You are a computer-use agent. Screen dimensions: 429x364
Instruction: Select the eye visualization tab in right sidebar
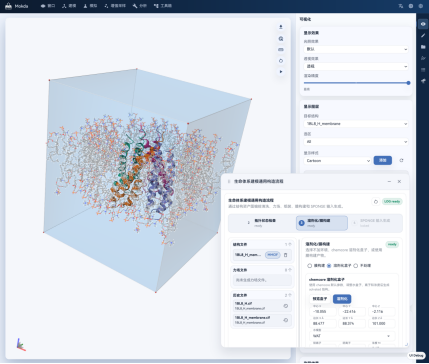pos(423,24)
